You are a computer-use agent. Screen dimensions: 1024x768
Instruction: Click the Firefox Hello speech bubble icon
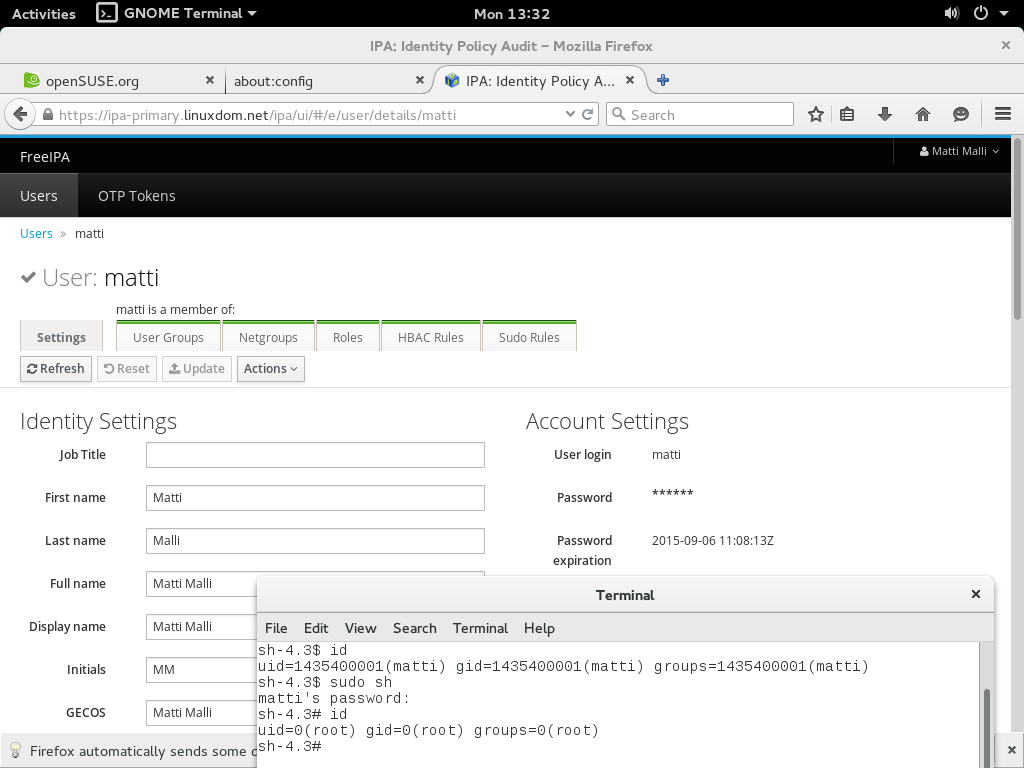960,114
